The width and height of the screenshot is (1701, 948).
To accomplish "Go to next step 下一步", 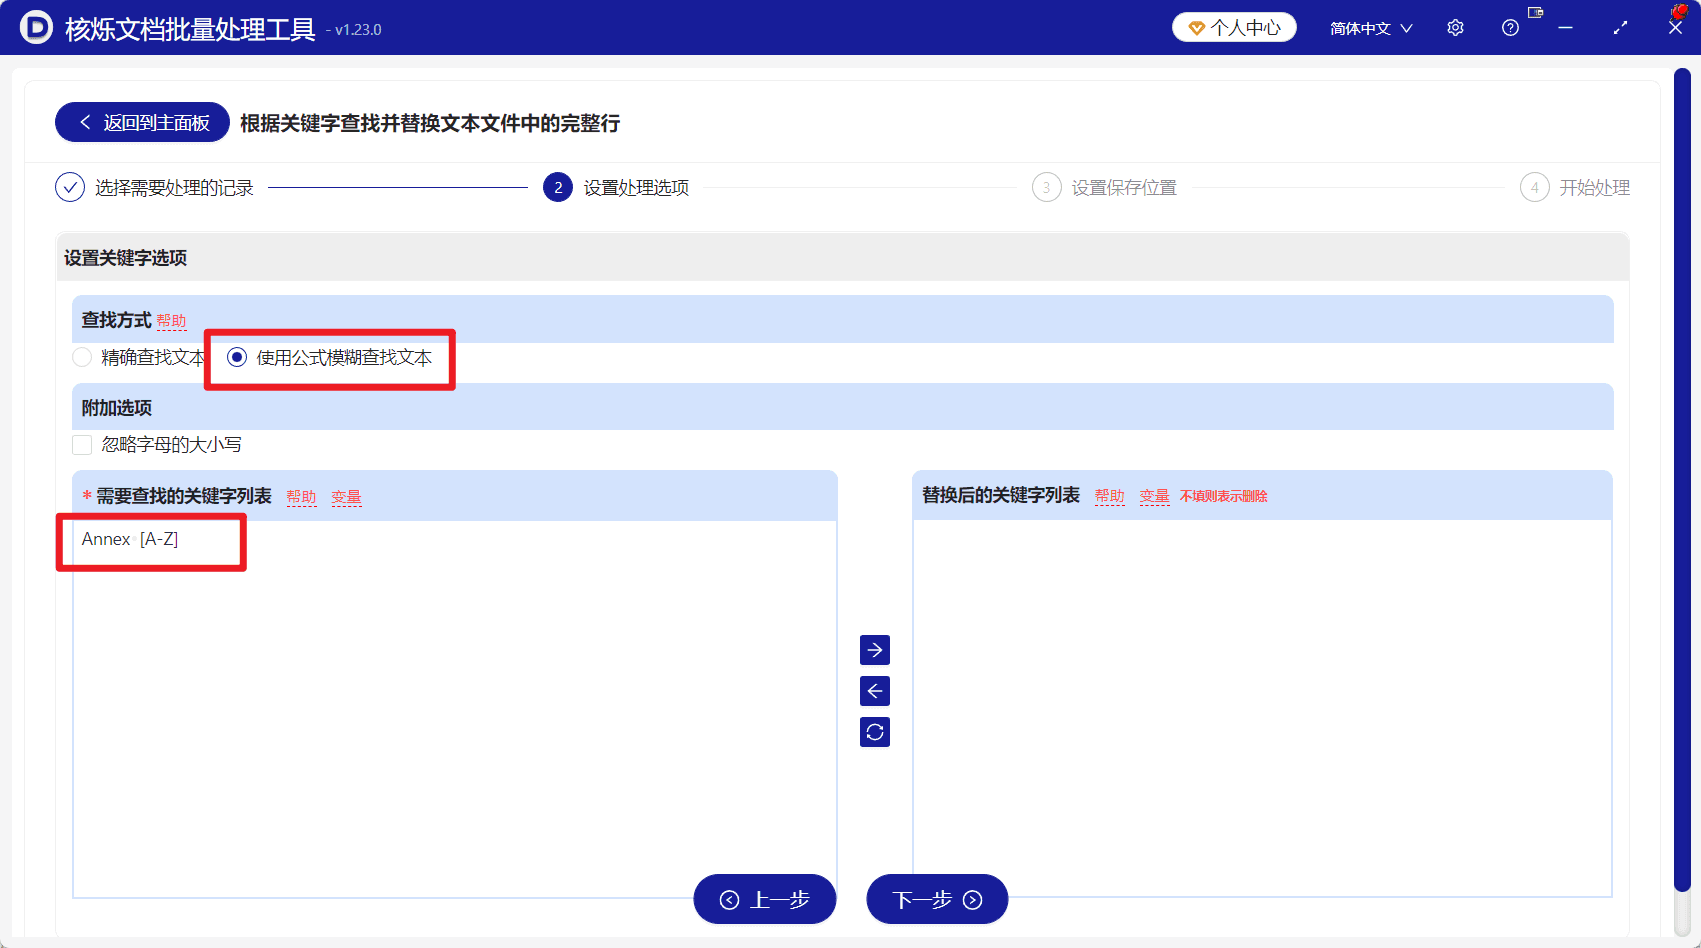I will (x=937, y=899).
